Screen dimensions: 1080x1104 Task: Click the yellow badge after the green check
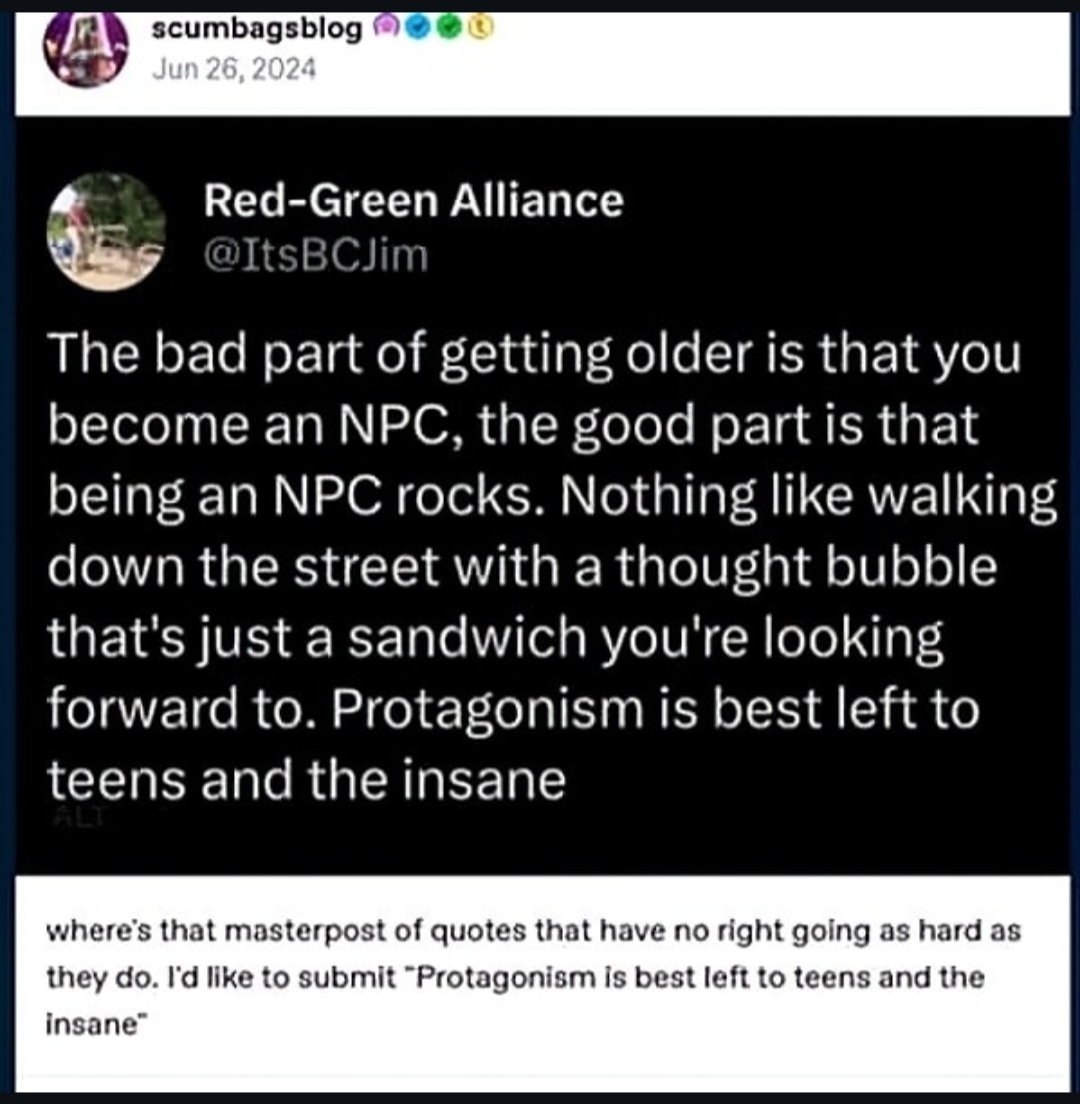480,27
